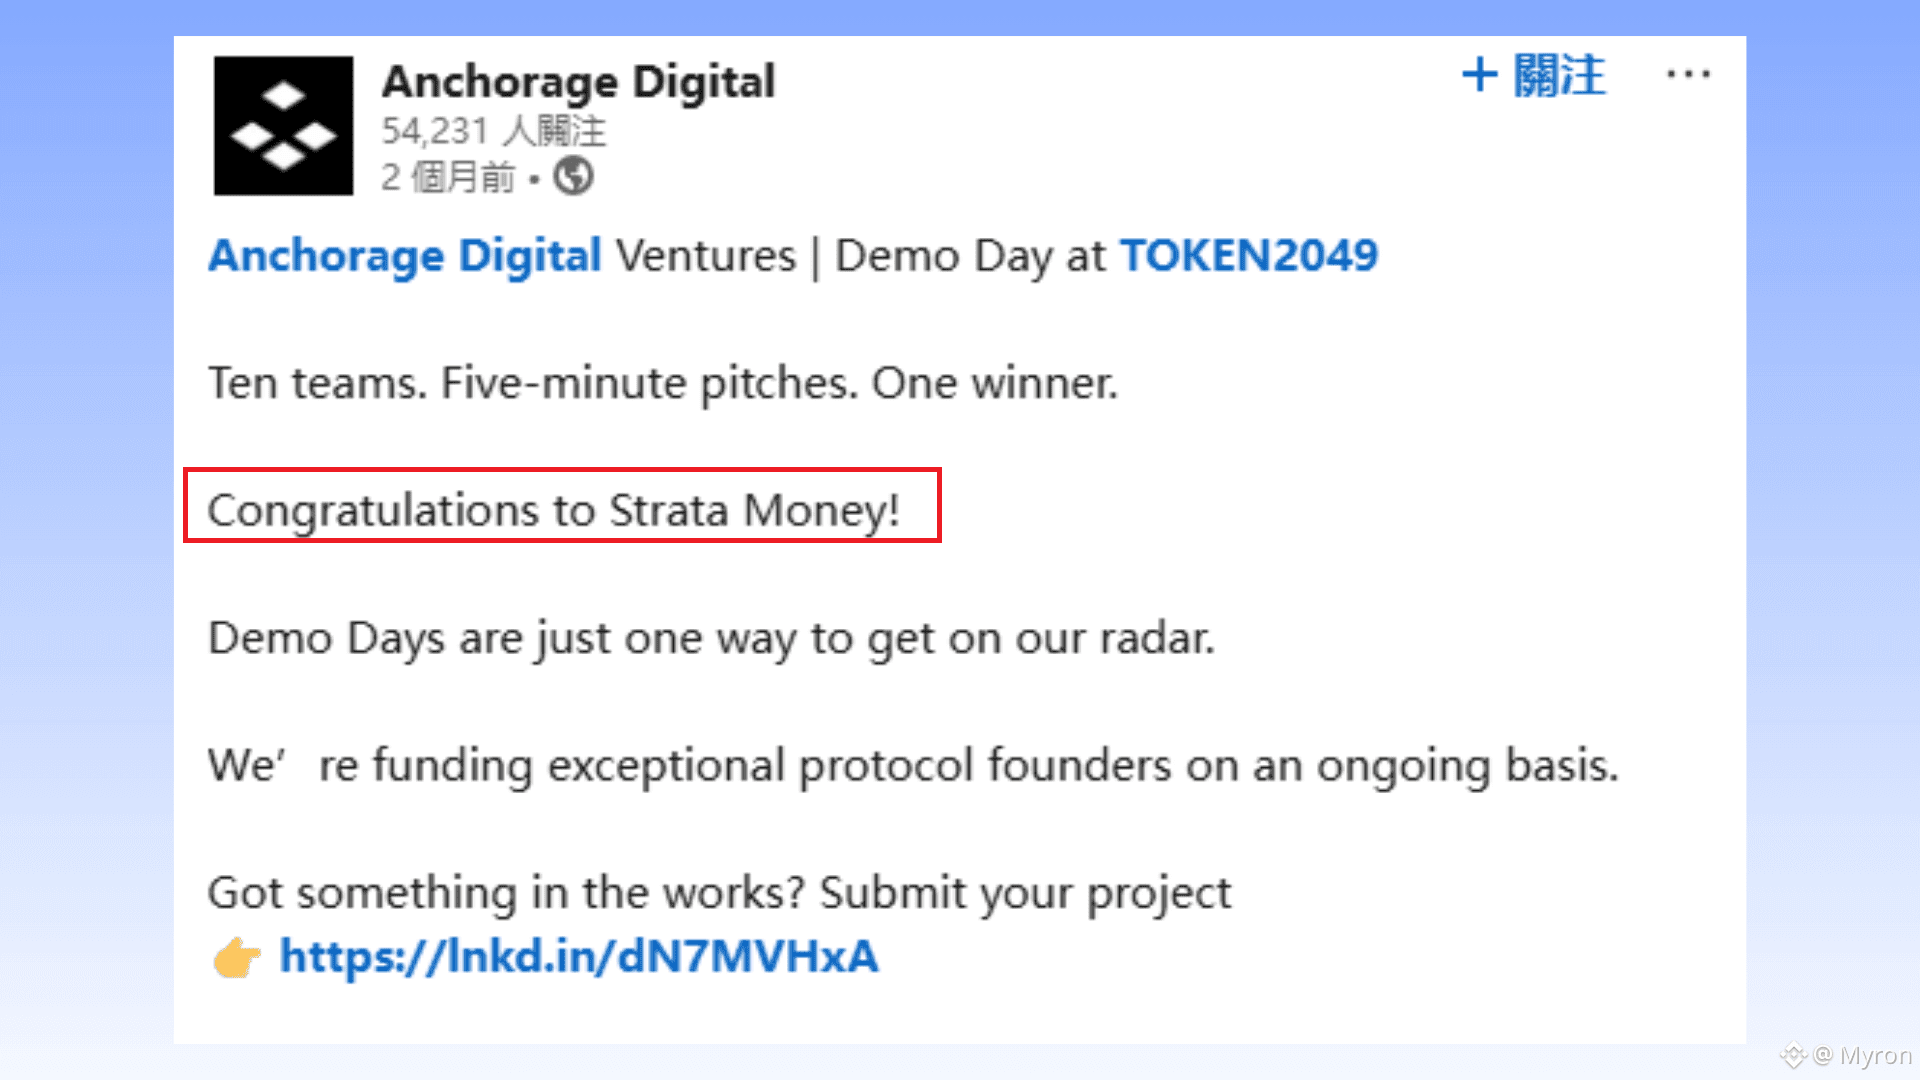Open the Anchorage Digital profile name heading
Viewport: 1920px width, 1080px height.
578,82
